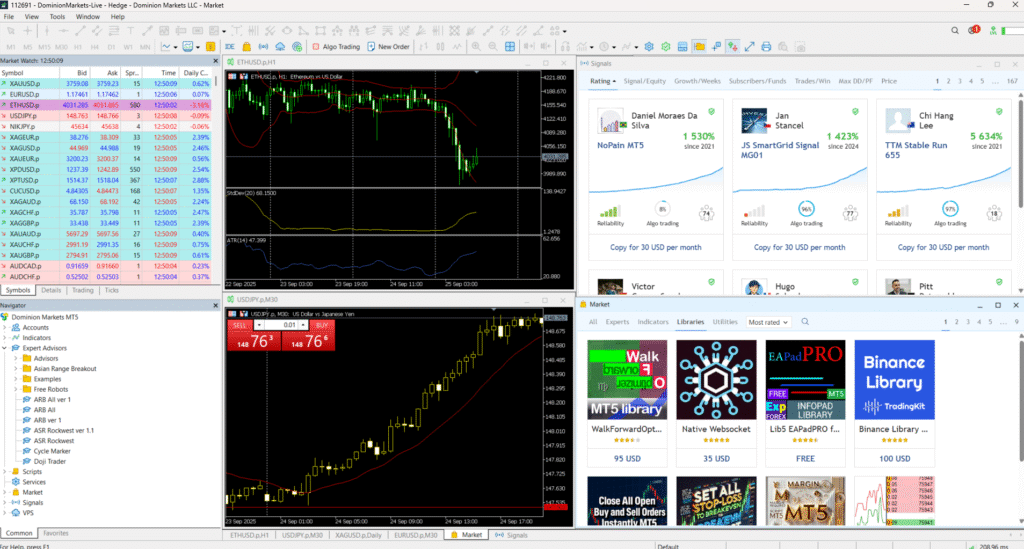Image resolution: width=1024 pixels, height=549 pixels.
Task: Click Copy for 30 USD under NoPain MT5
Action: (x=653, y=246)
